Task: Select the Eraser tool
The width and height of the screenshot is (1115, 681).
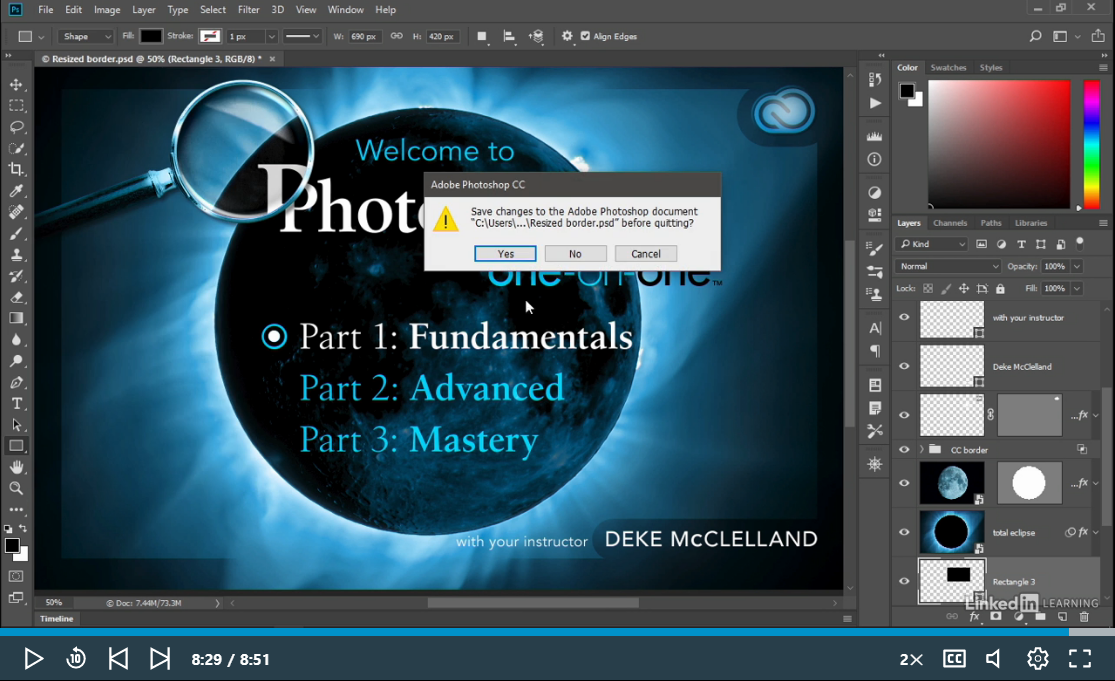Action: (x=16, y=297)
